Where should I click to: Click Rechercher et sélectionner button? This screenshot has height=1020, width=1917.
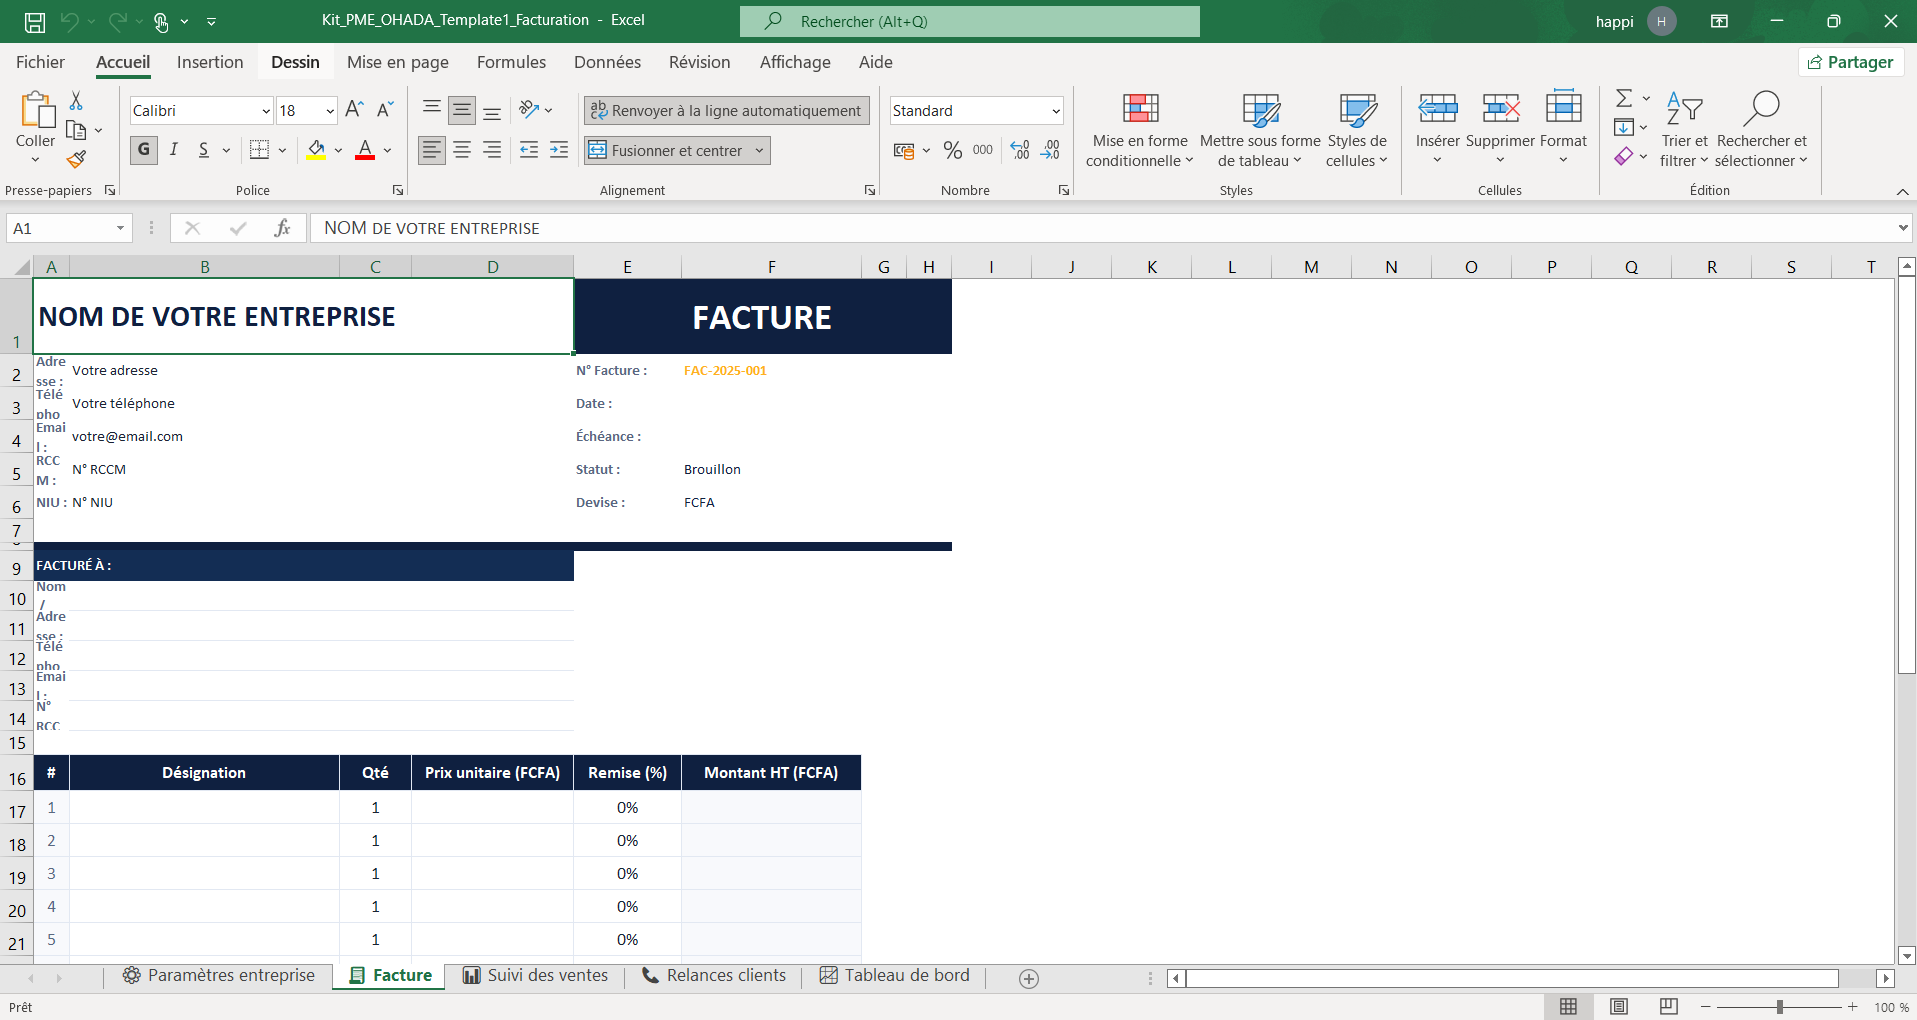(1762, 130)
